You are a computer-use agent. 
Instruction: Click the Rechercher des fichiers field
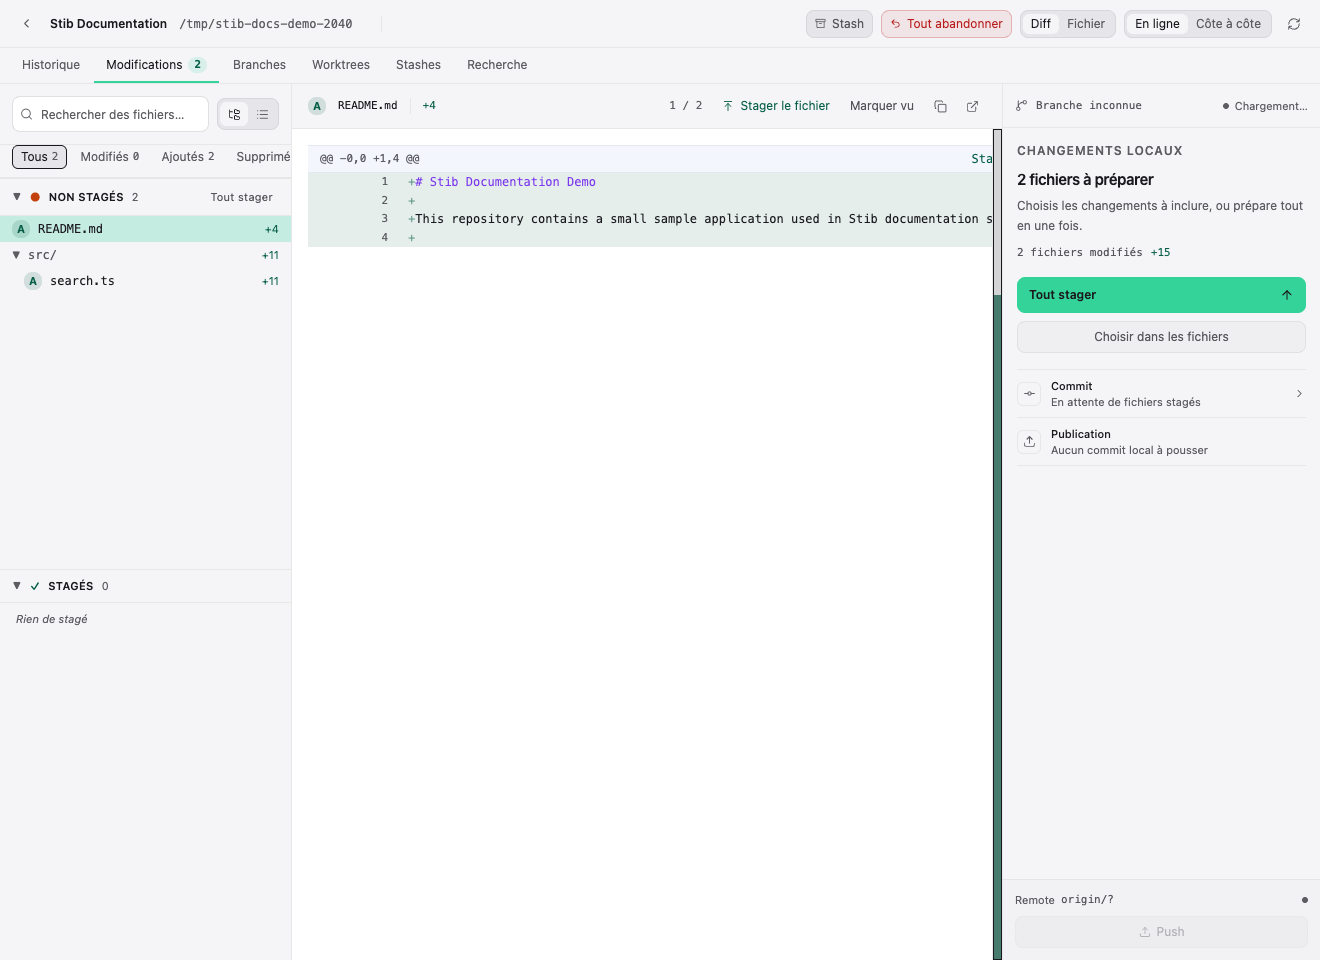coord(110,115)
